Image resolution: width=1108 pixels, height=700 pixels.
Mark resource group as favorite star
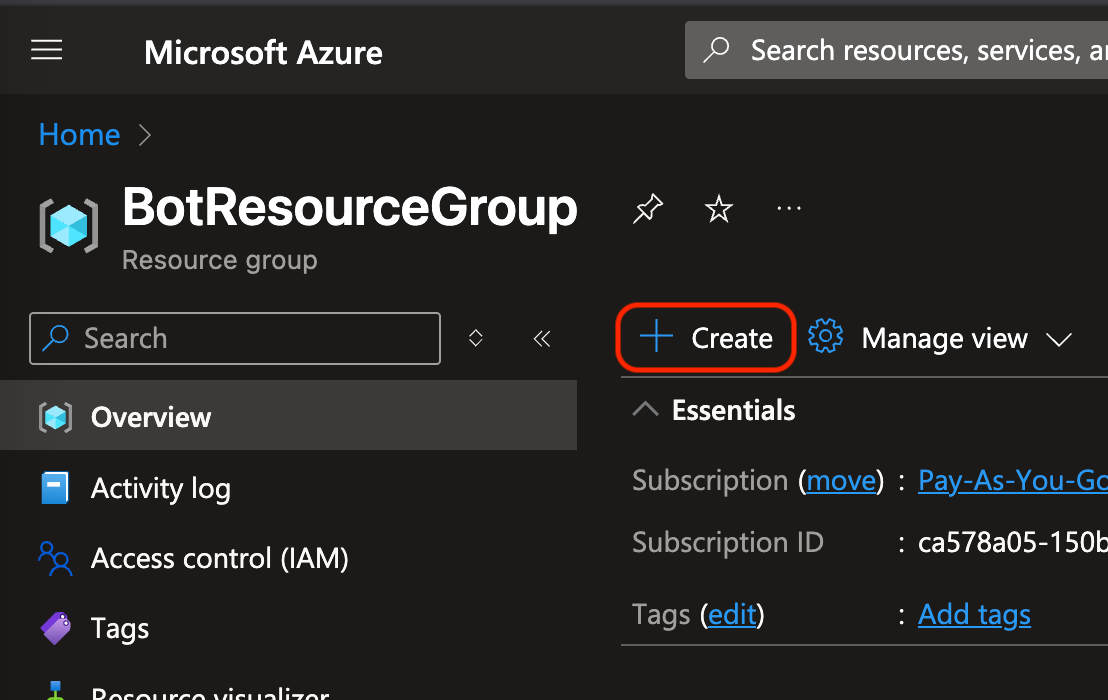tap(718, 209)
